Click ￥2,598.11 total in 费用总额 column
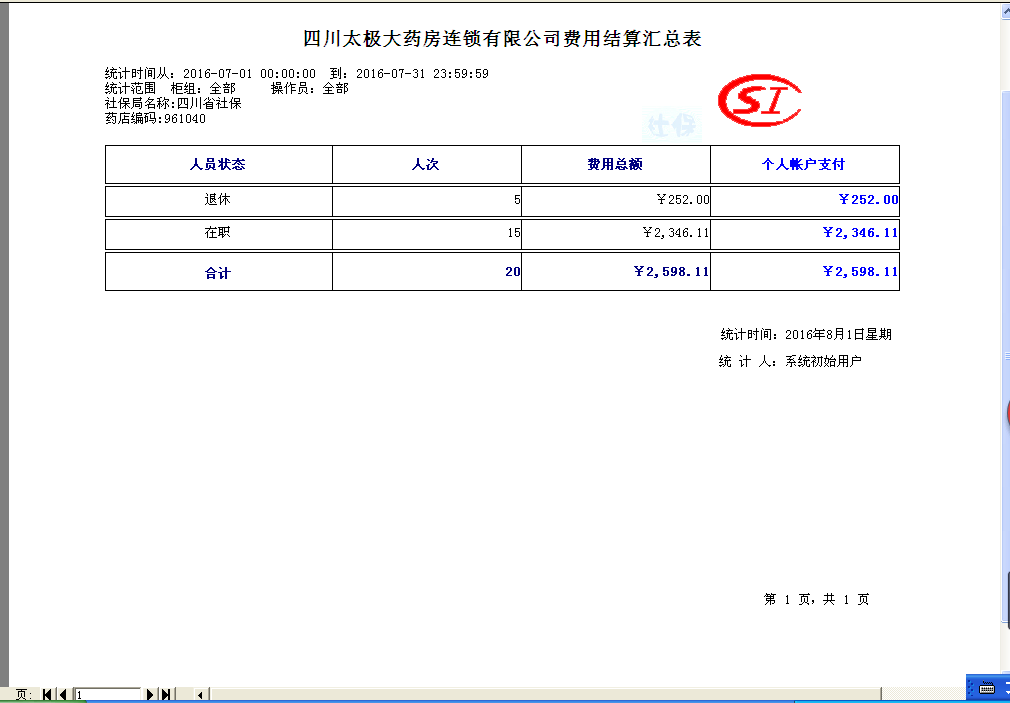Screen dimensions: 1010x703 672,271
